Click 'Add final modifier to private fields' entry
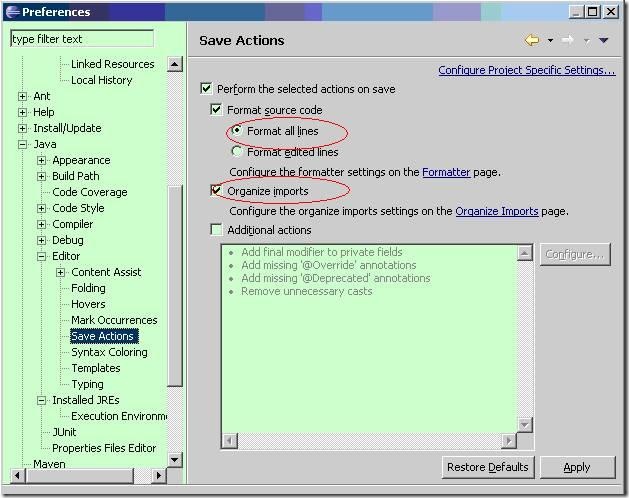 (322, 252)
